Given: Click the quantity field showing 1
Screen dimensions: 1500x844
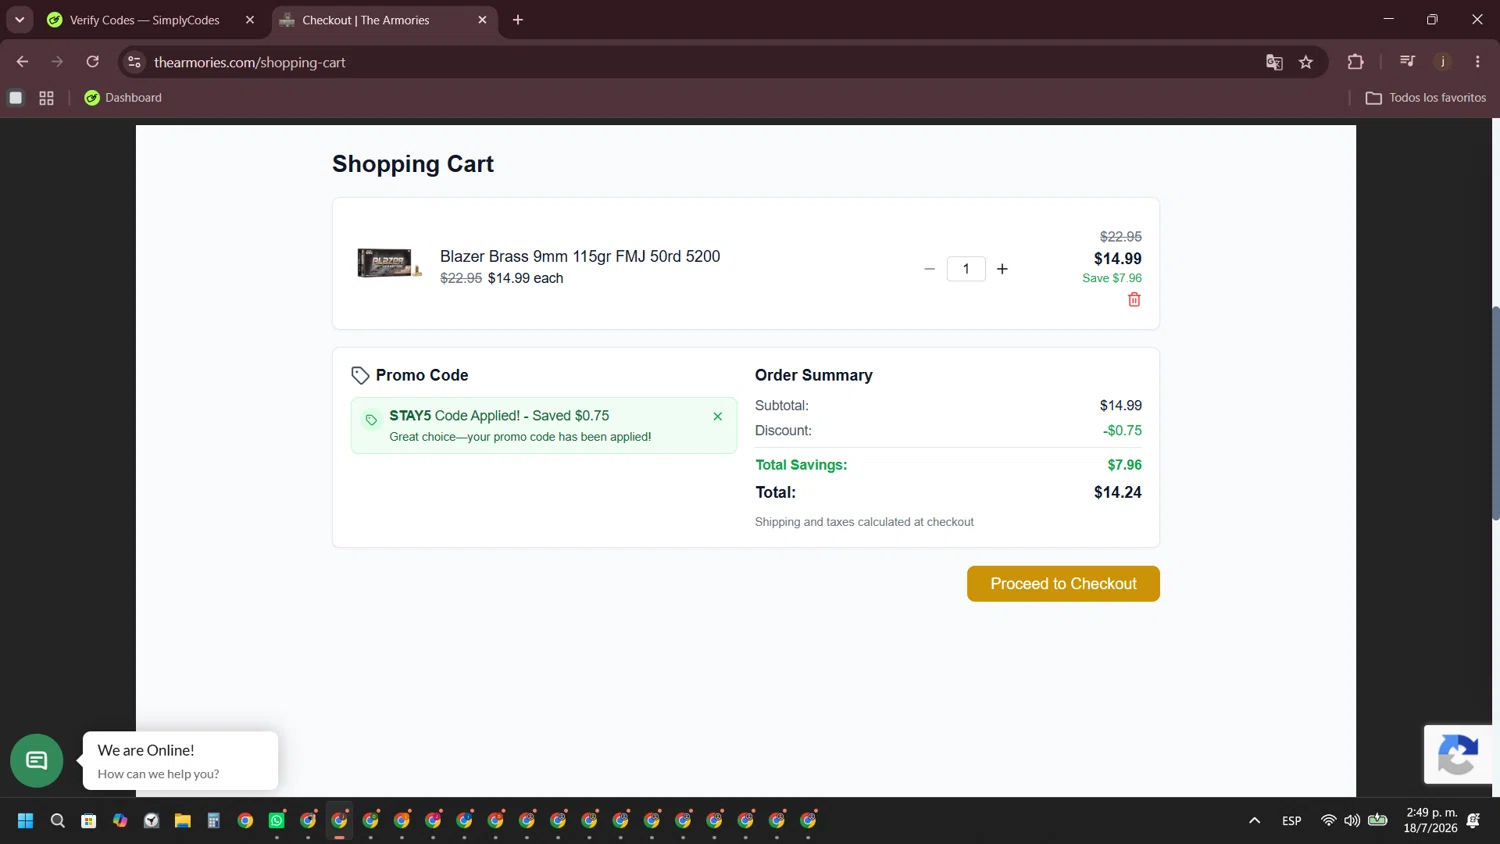Looking at the screenshot, I should pos(966,269).
